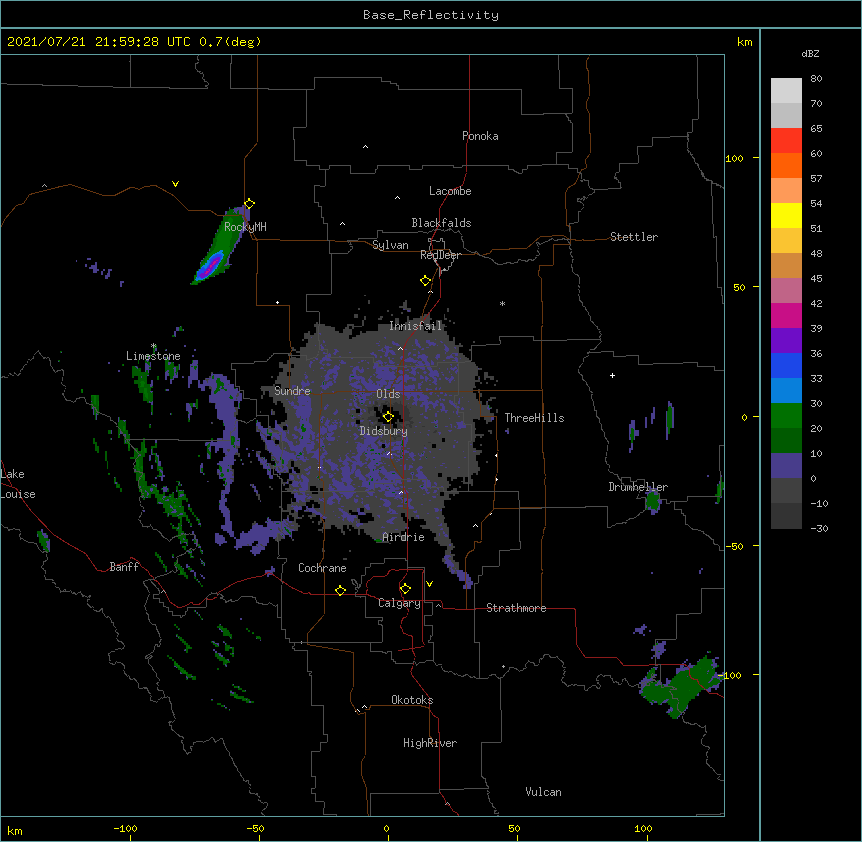Click the Olds town label
862x842 pixels.
(x=388, y=394)
